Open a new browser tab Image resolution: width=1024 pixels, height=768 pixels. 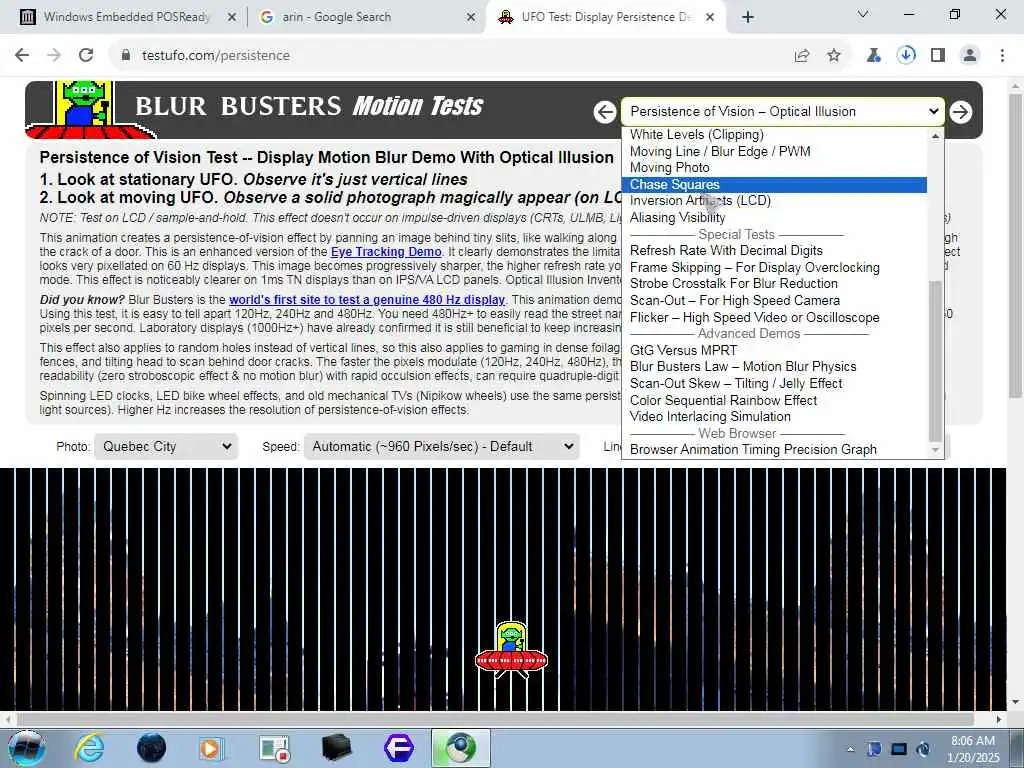tap(748, 17)
